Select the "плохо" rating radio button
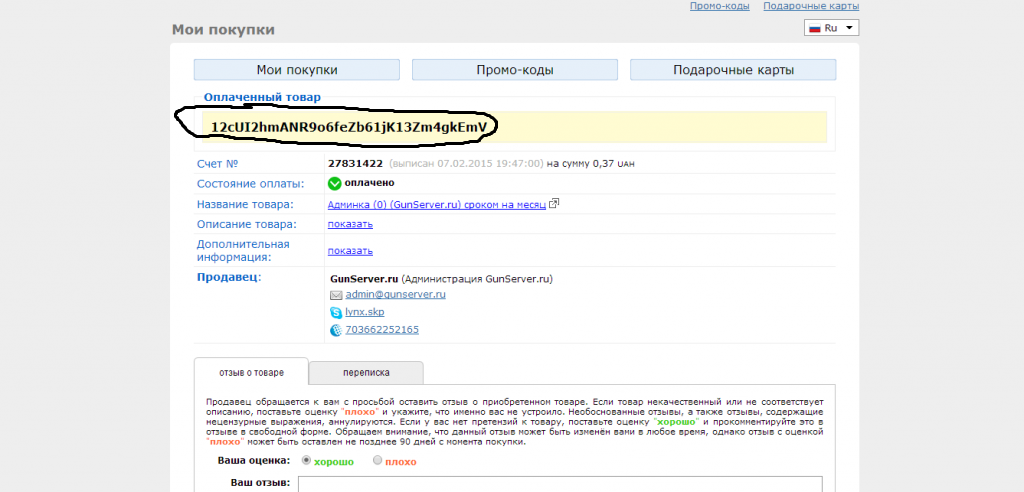 (x=377, y=461)
